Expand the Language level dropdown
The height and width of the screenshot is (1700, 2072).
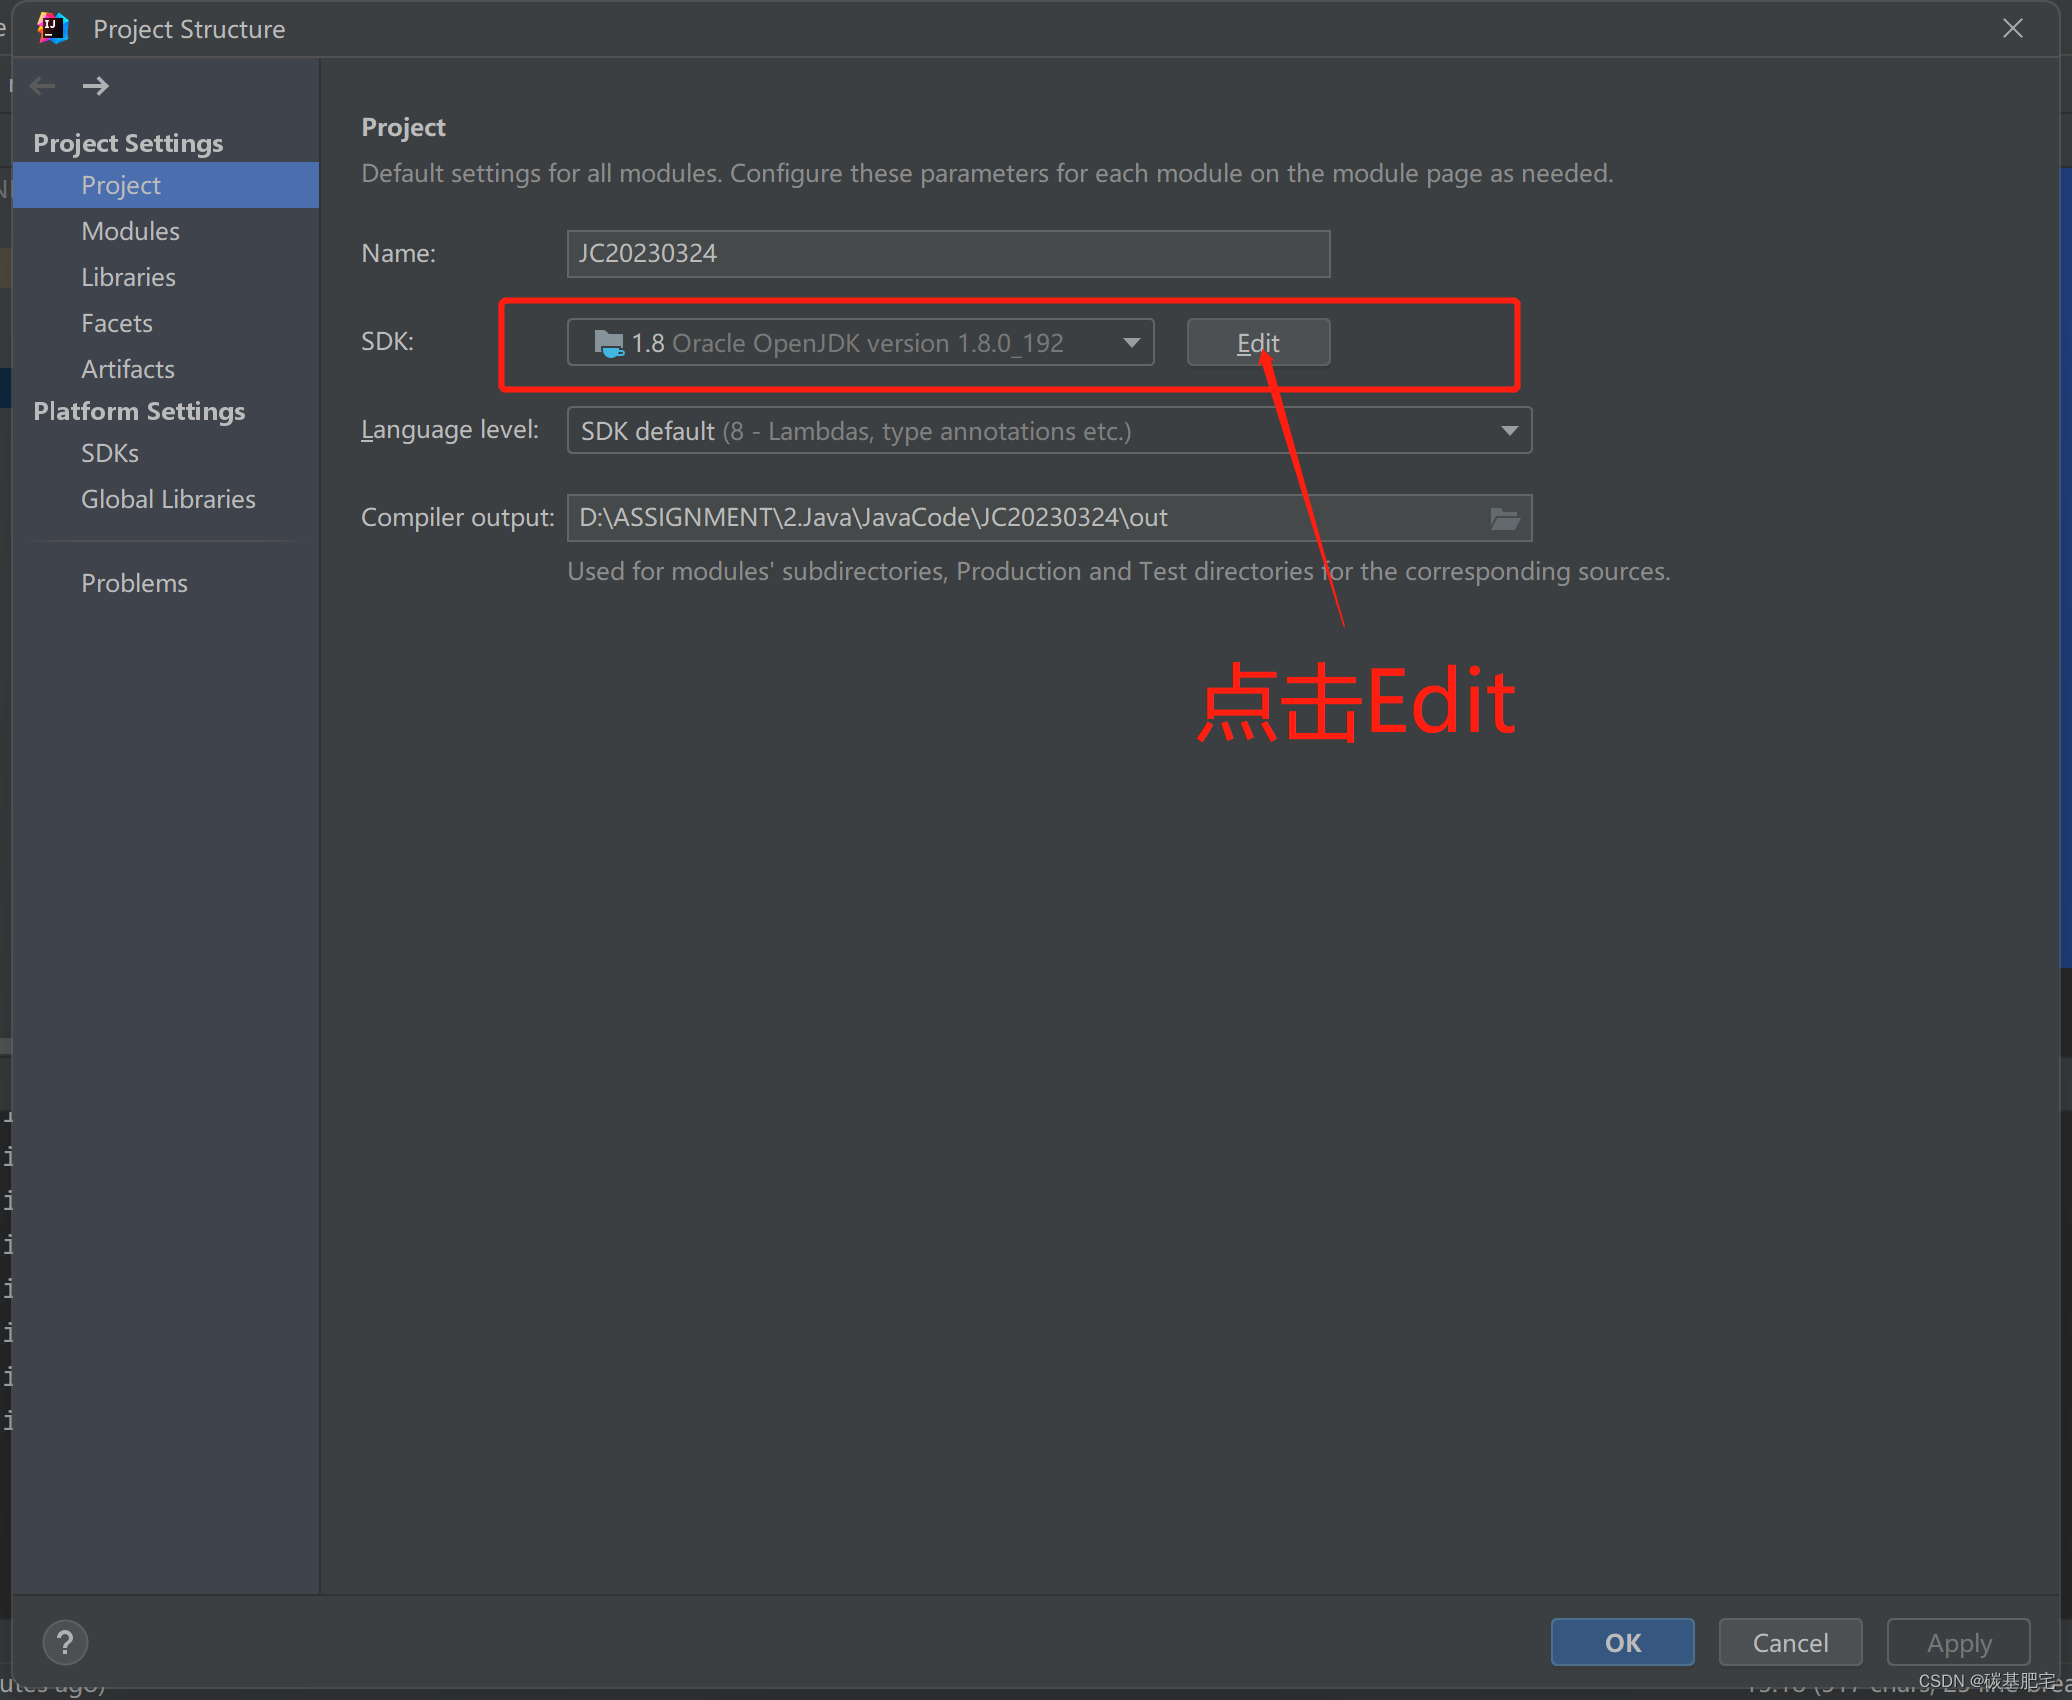click(x=1510, y=430)
